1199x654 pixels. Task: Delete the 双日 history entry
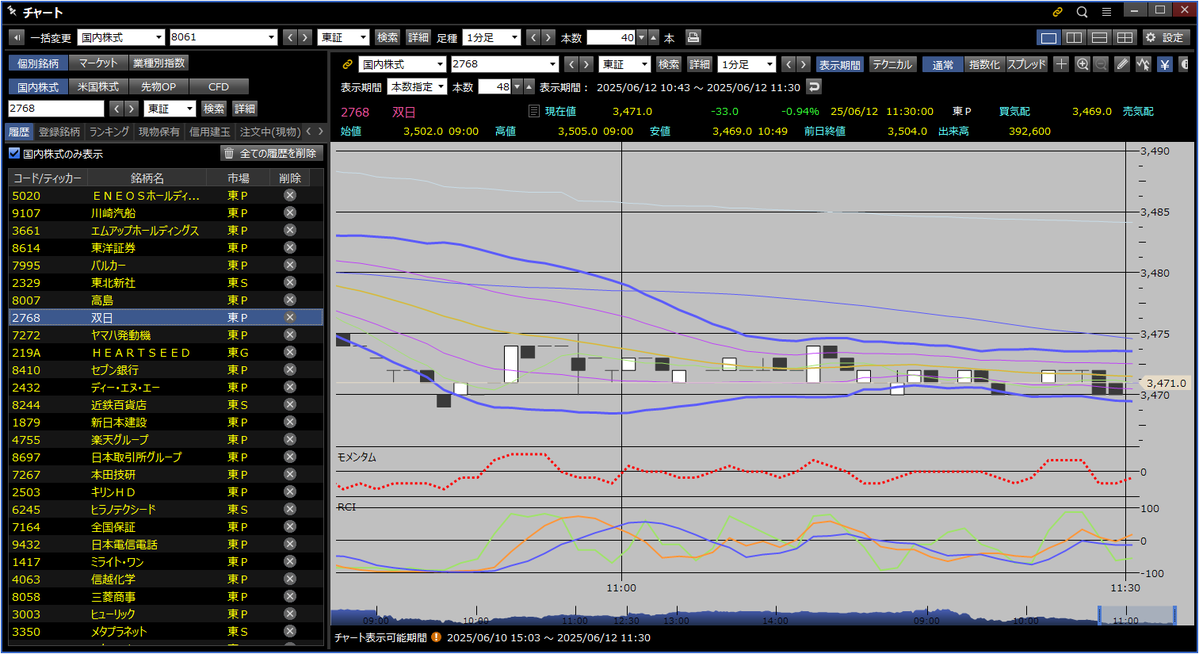[x=290, y=317]
